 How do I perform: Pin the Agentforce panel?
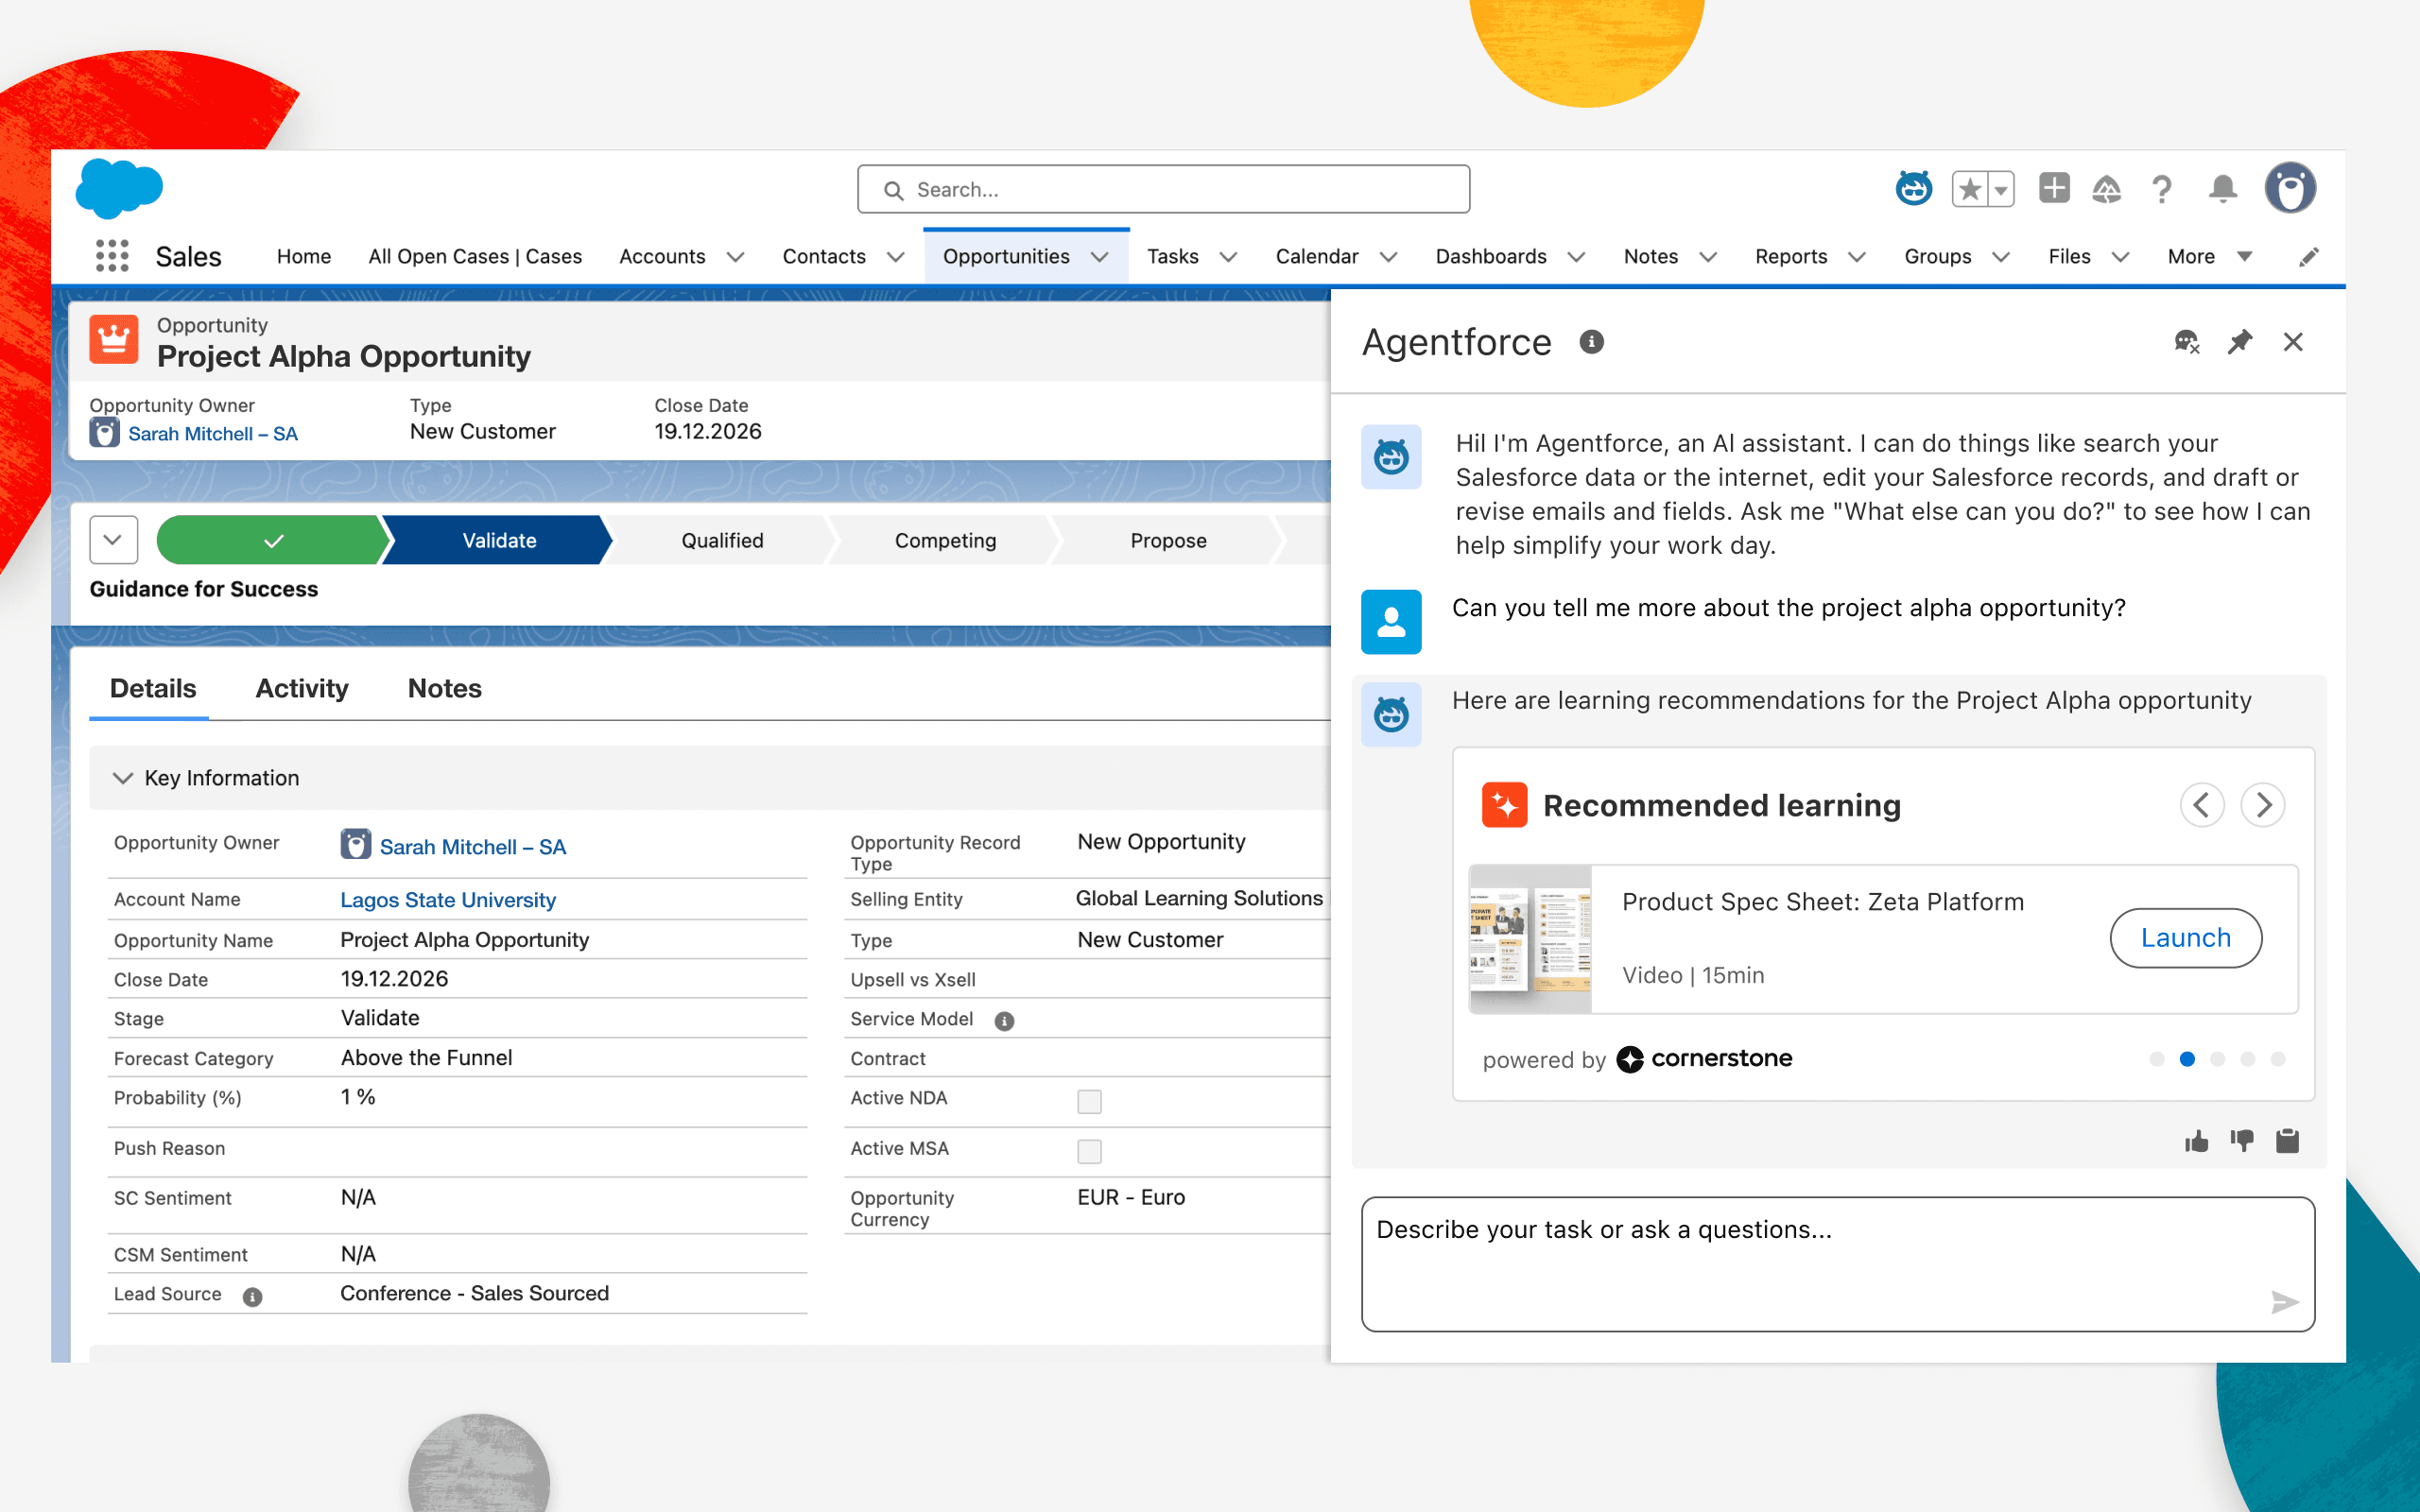(x=2240, y=342)
